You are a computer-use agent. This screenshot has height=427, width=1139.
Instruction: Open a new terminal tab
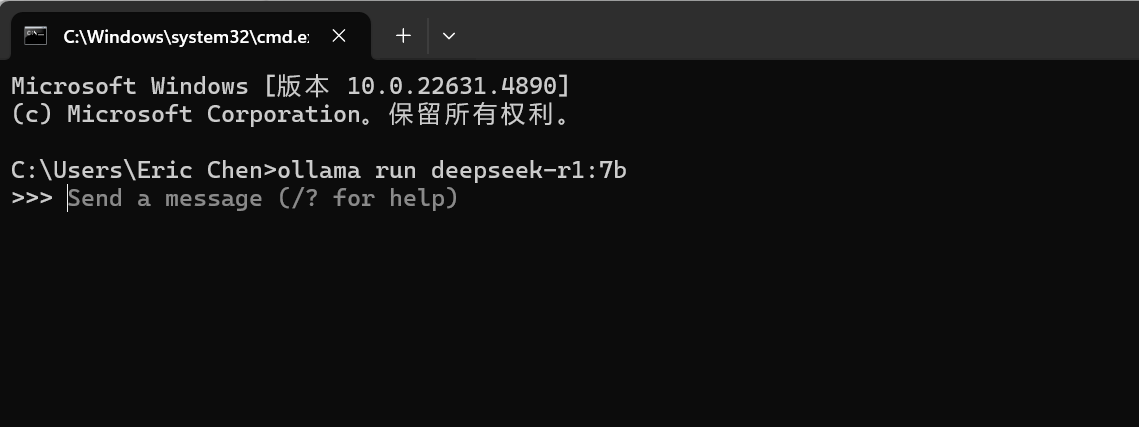click(x=403, y=36)
